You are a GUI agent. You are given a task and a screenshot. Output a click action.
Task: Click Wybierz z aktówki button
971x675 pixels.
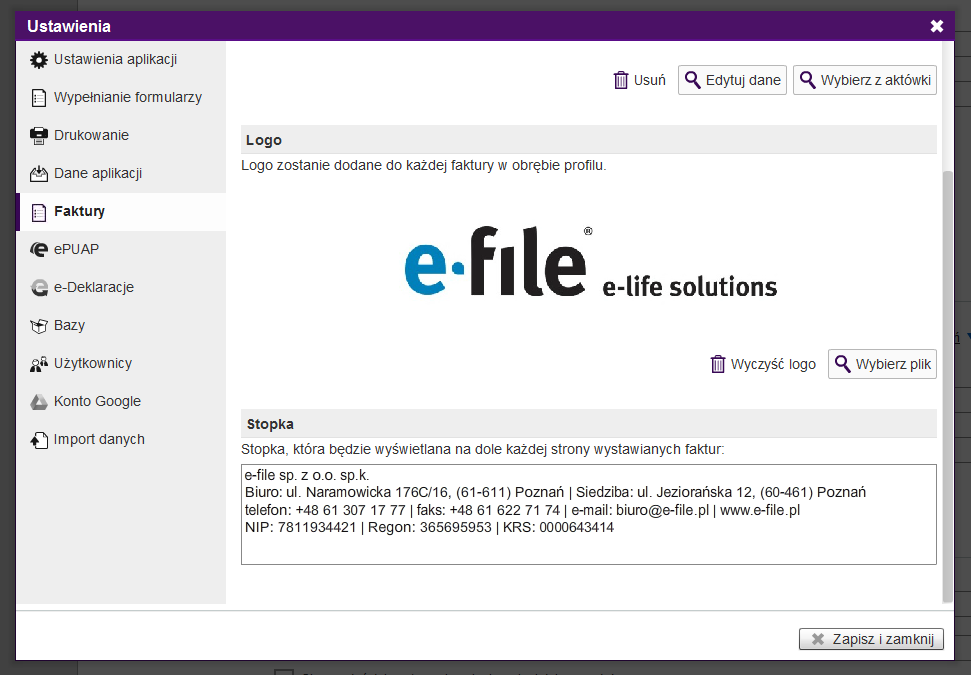864,80
